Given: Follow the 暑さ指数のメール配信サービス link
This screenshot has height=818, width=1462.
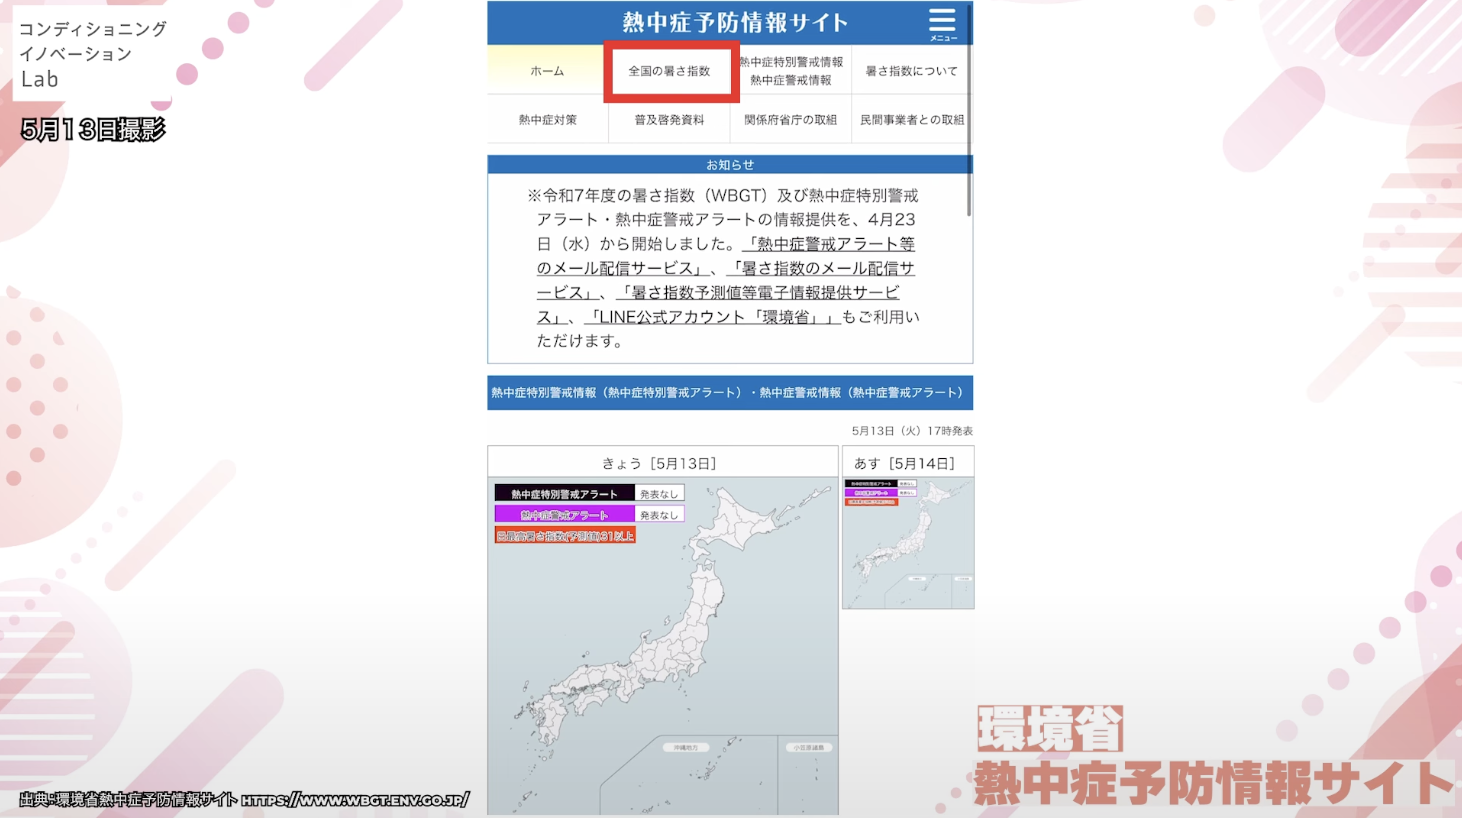Looking at the screenshot, I should point(820,268).
